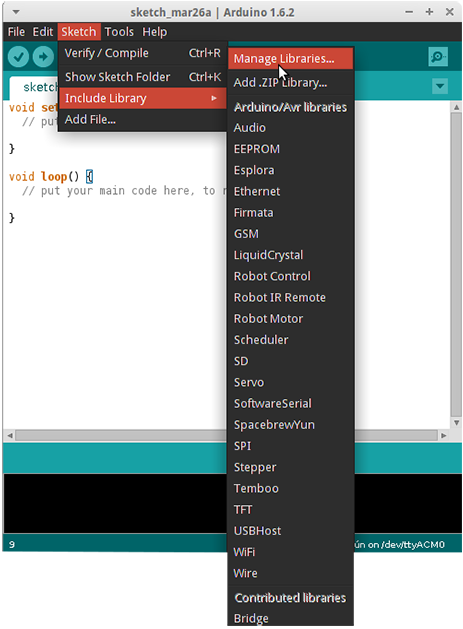This screenshot has width=463, height=629.
Task: Include the Bridge contributed library
Action: (290, 619)
